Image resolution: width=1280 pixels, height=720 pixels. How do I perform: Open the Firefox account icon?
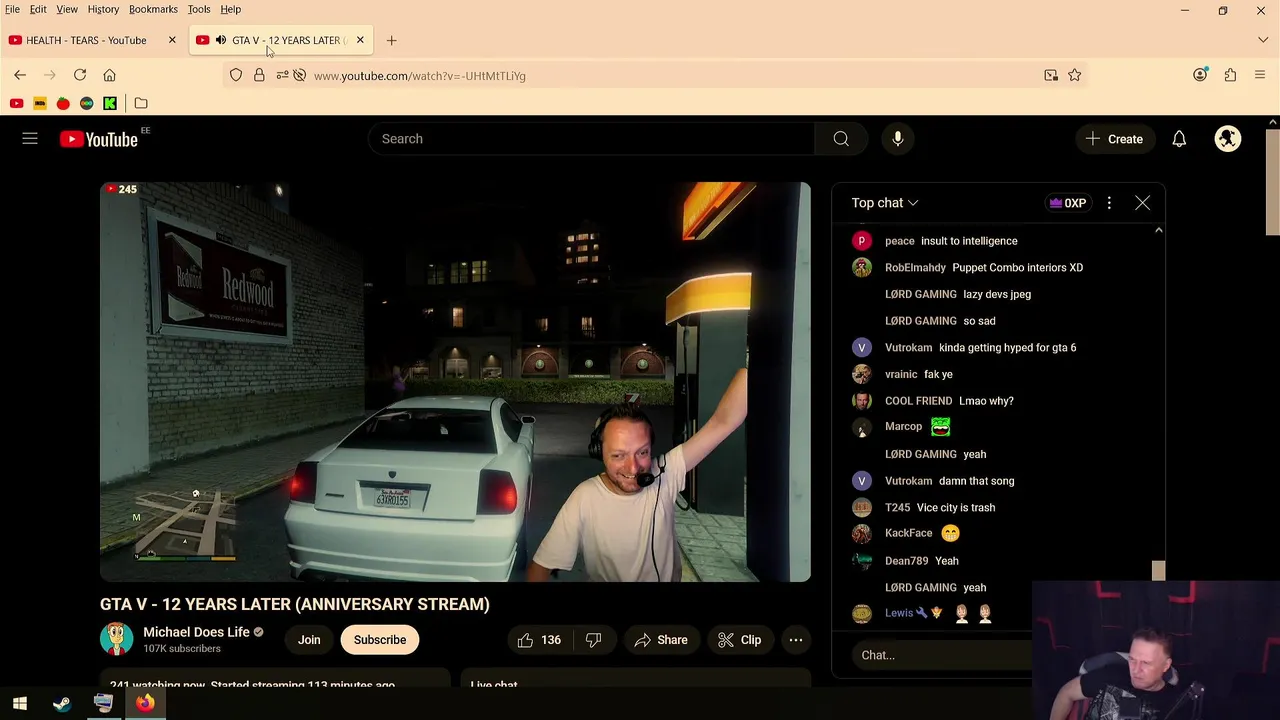pos(1200,75)
